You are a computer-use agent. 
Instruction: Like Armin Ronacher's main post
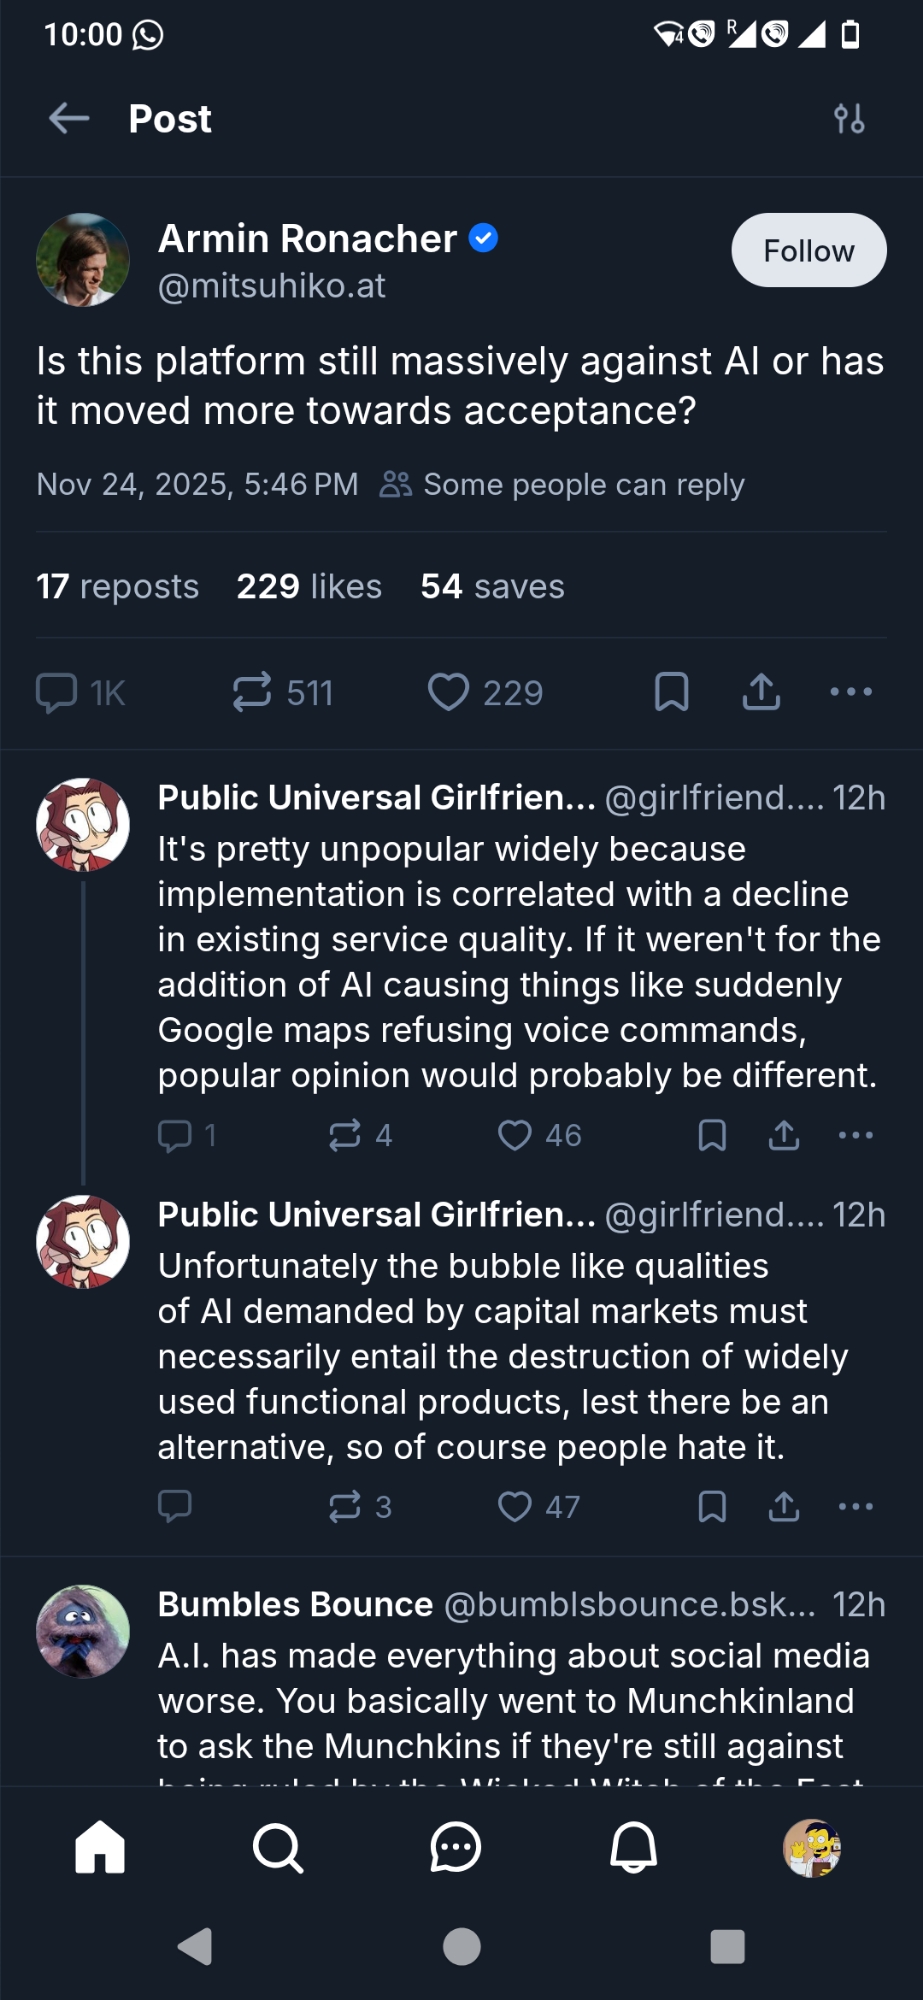(x=449, y=692)
